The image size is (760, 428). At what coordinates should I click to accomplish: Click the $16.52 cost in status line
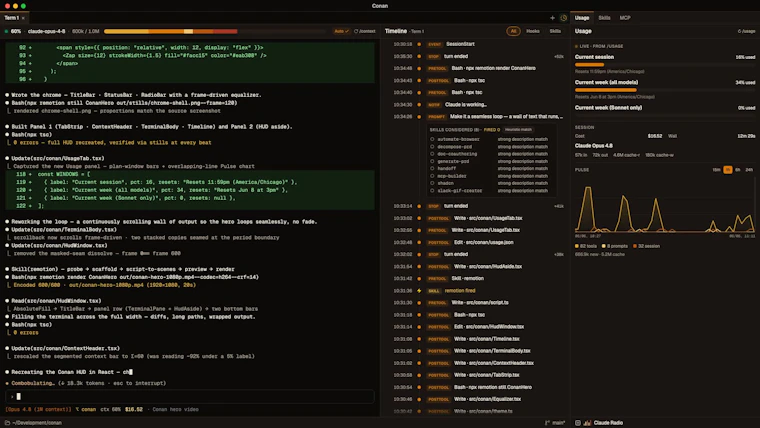coord(134,410)
